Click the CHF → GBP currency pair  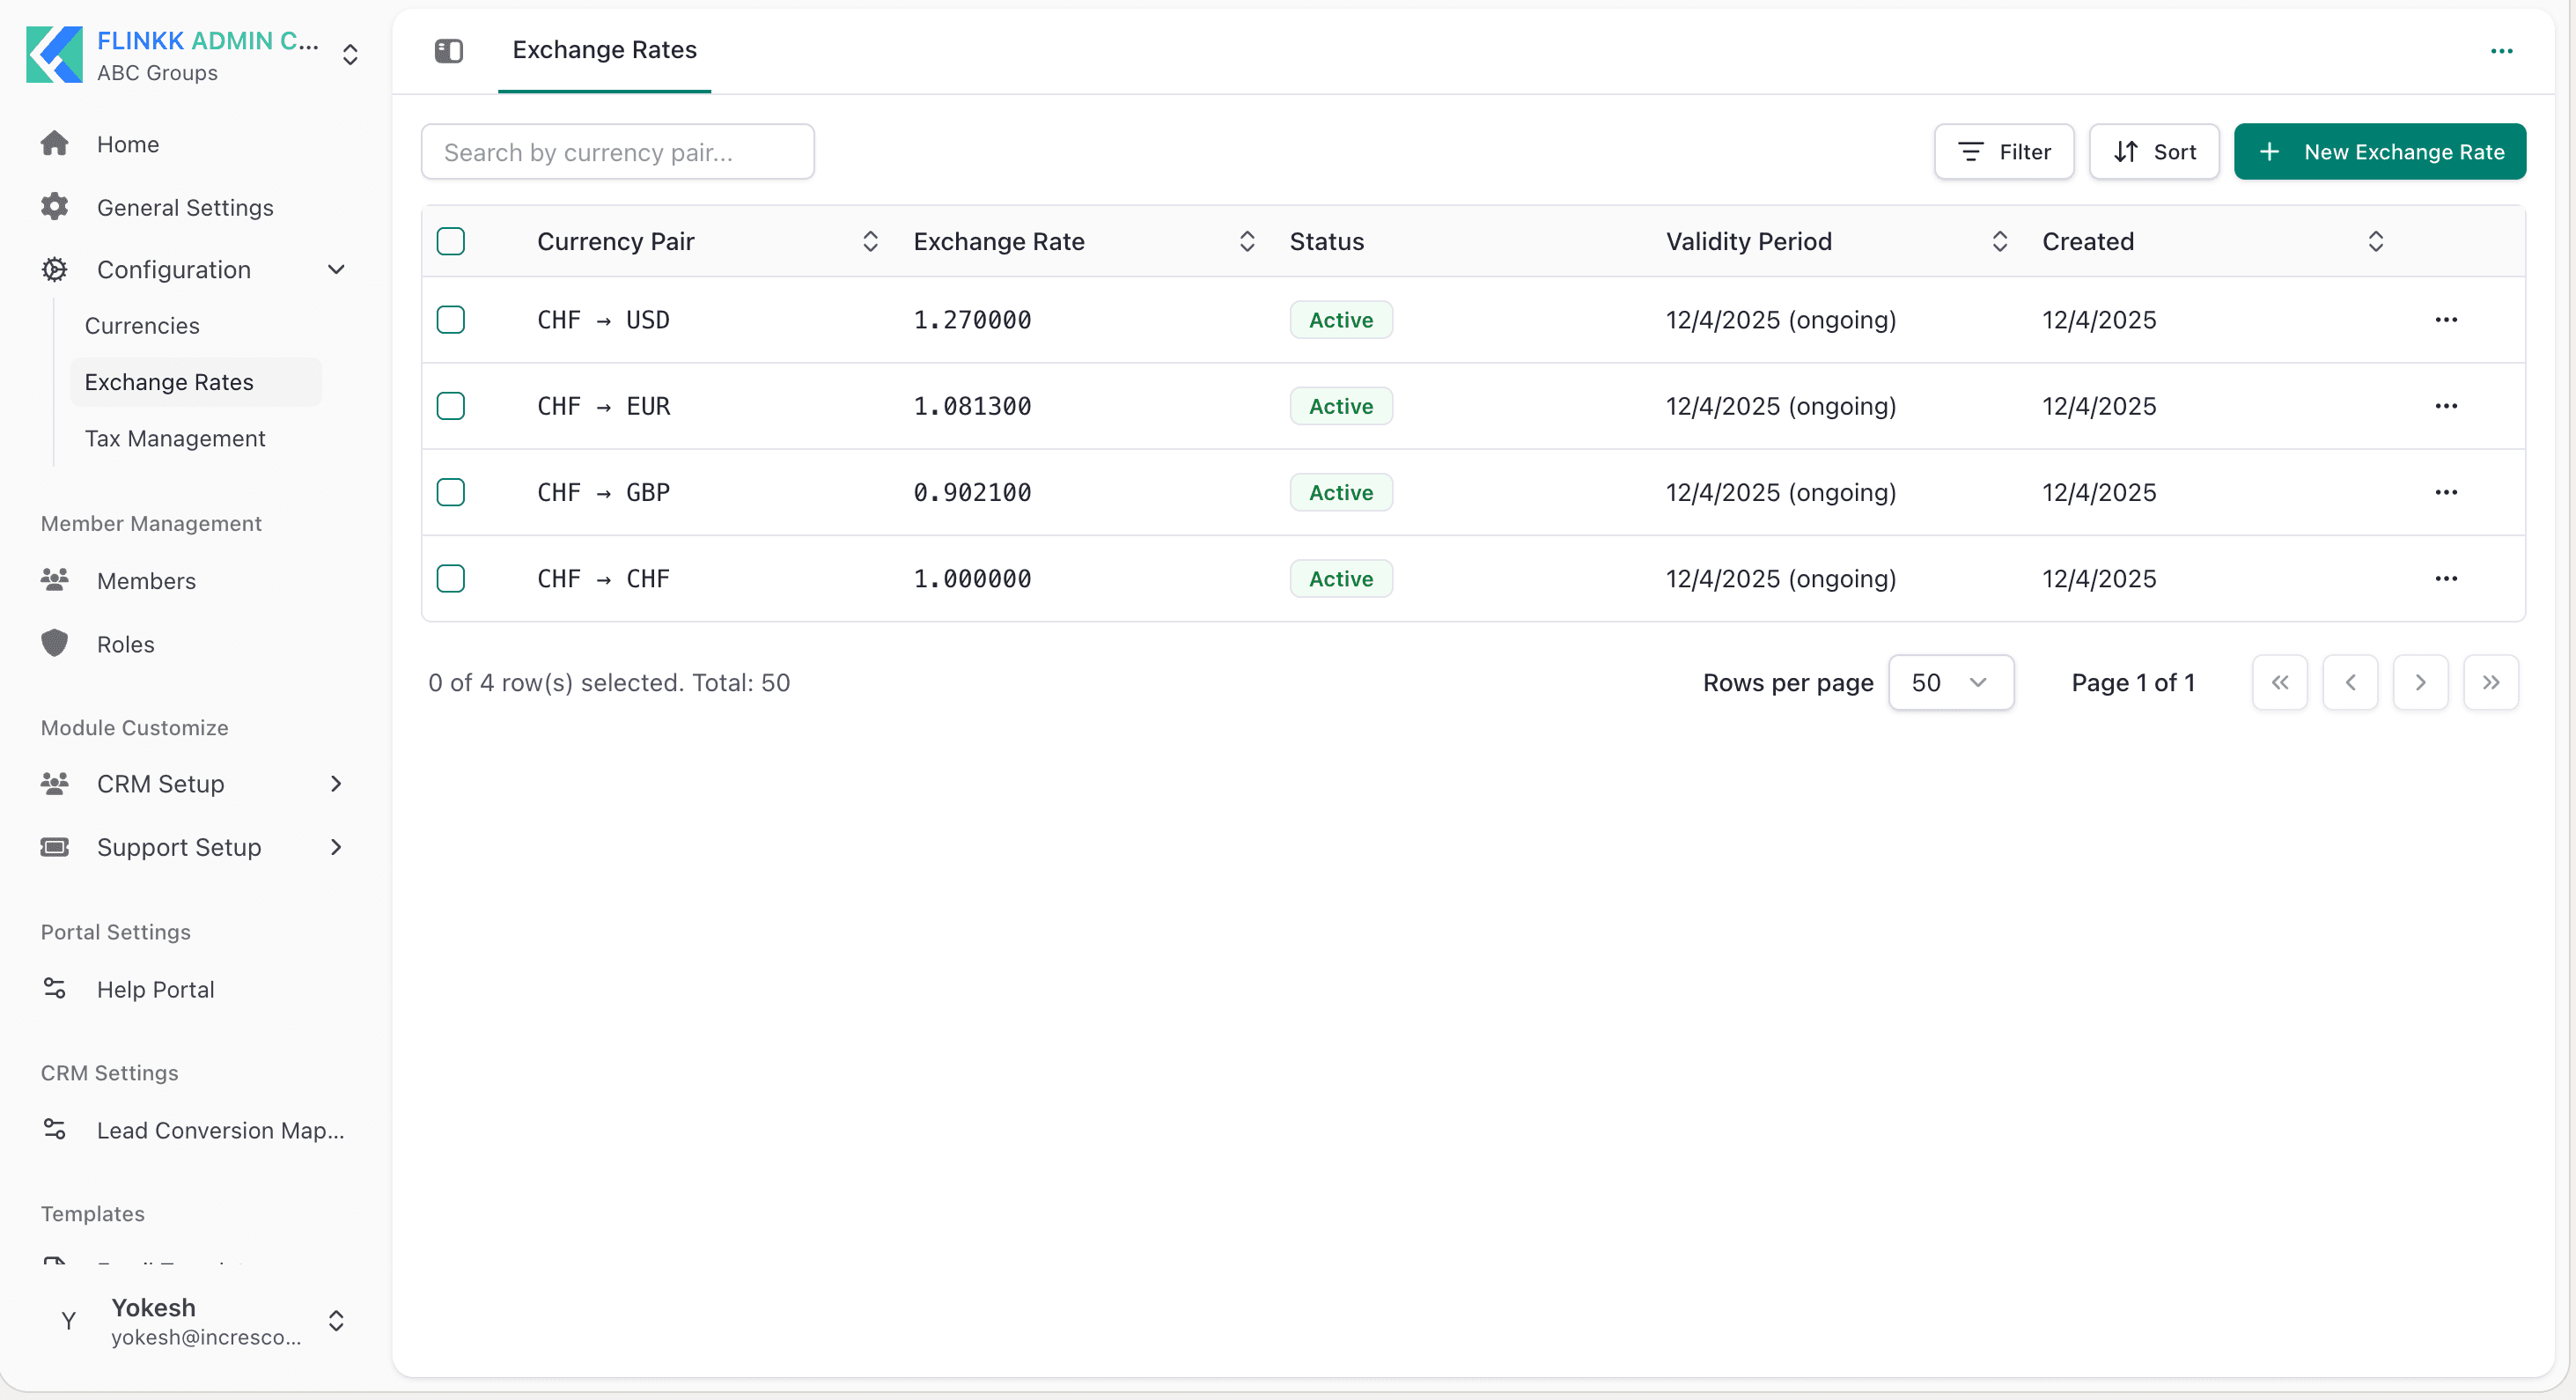click(x=603, y=492)
